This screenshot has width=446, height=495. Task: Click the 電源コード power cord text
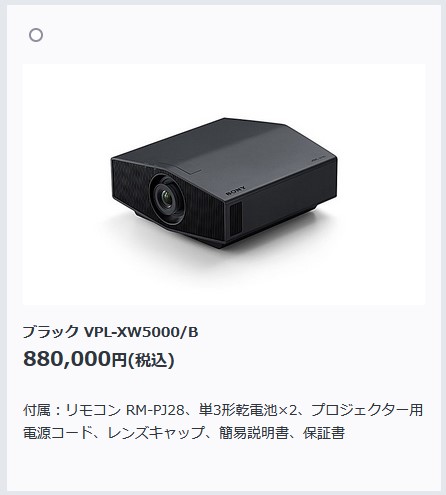58,433
